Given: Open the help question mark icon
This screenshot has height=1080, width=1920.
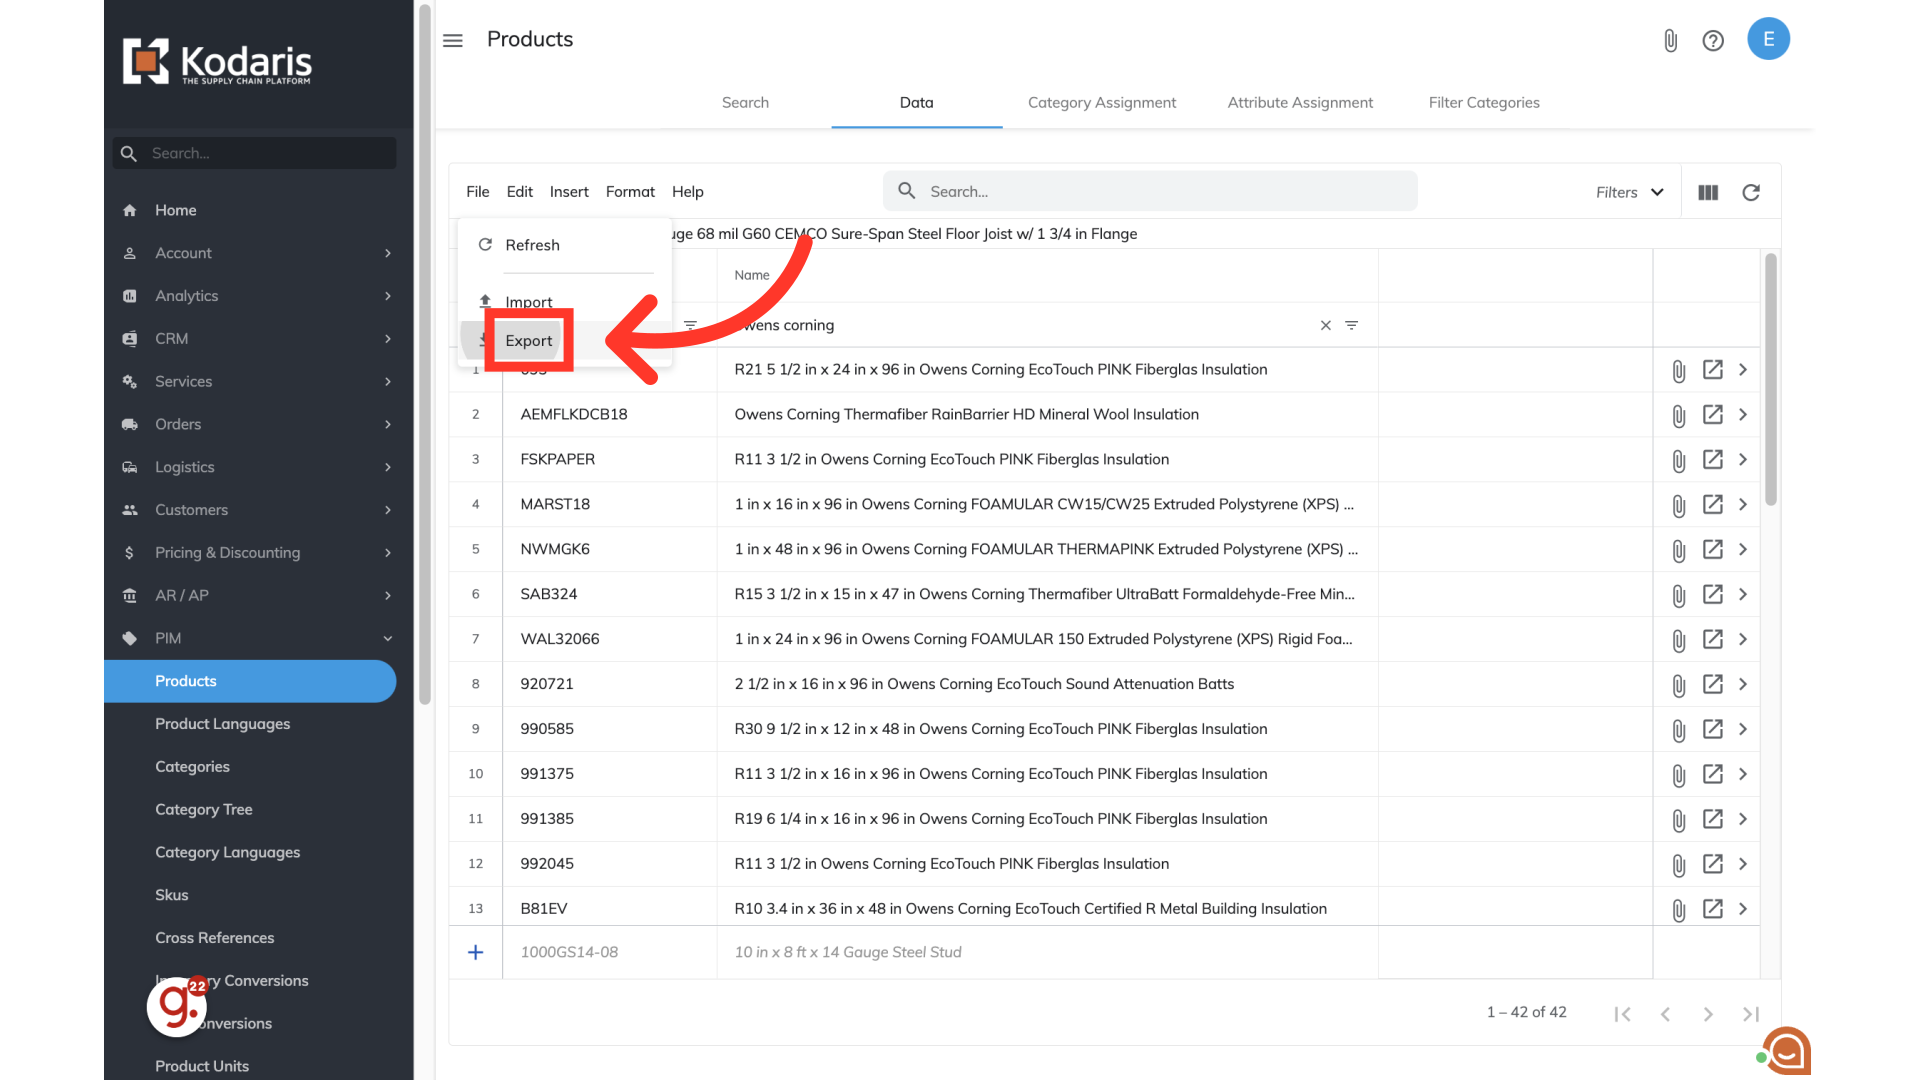Looking at the screenshot, I should point(1713,40).
